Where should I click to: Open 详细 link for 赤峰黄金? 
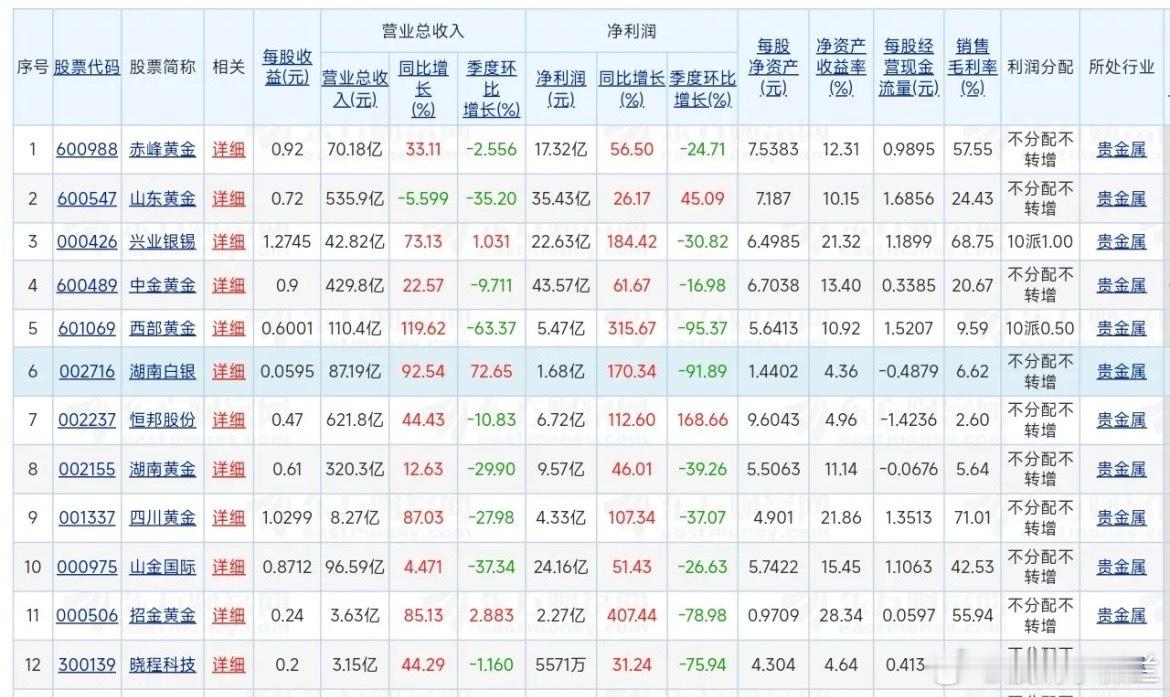coord(228,149)
